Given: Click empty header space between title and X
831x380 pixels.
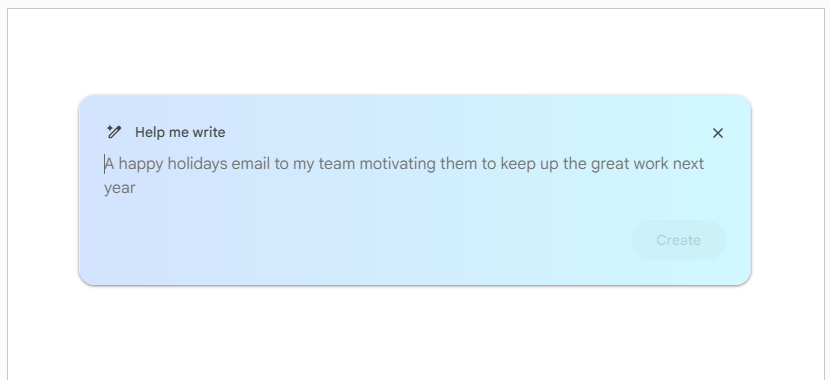Looking at the screenshot, I should [x=466, y=132].
